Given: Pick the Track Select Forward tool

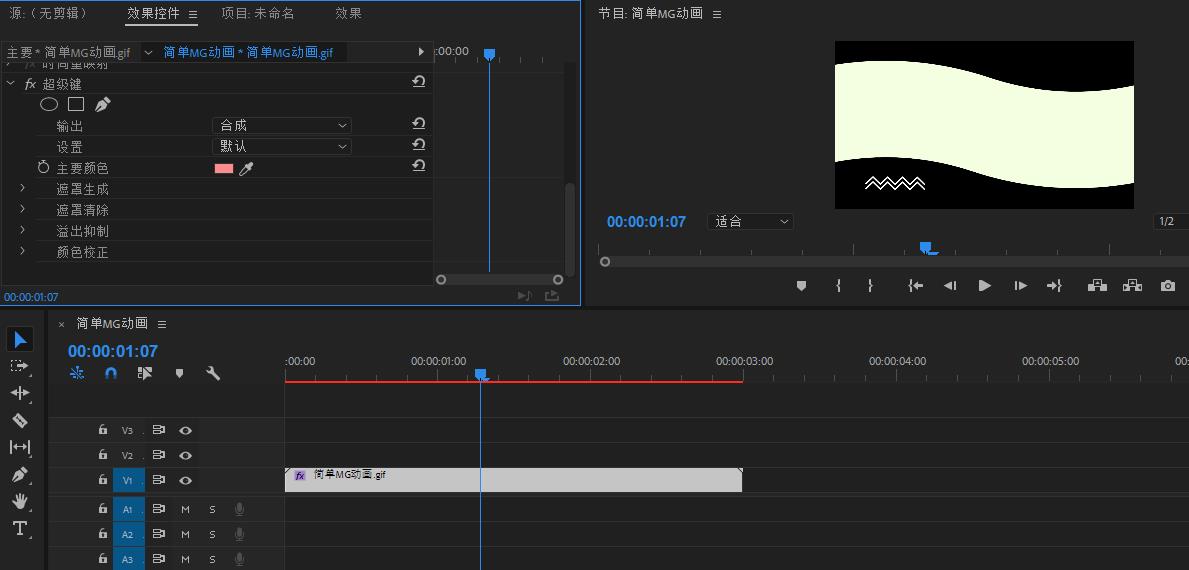Looking at the screenshot, I should (x=20, y=366).
